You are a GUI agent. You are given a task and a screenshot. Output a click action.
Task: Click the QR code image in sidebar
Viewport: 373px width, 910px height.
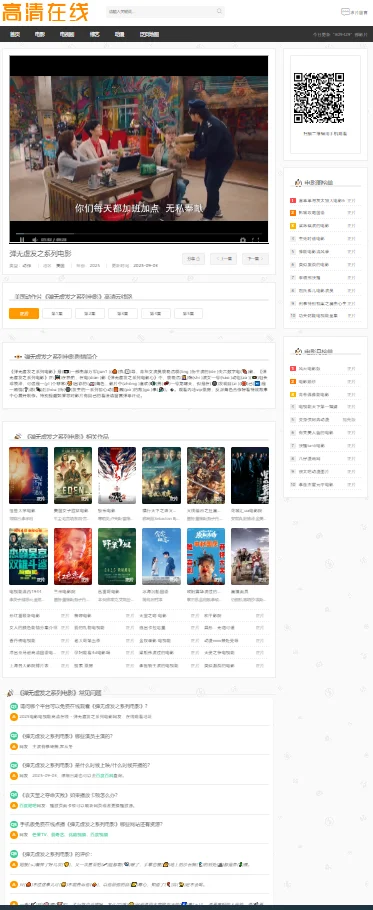coord(319,98)
